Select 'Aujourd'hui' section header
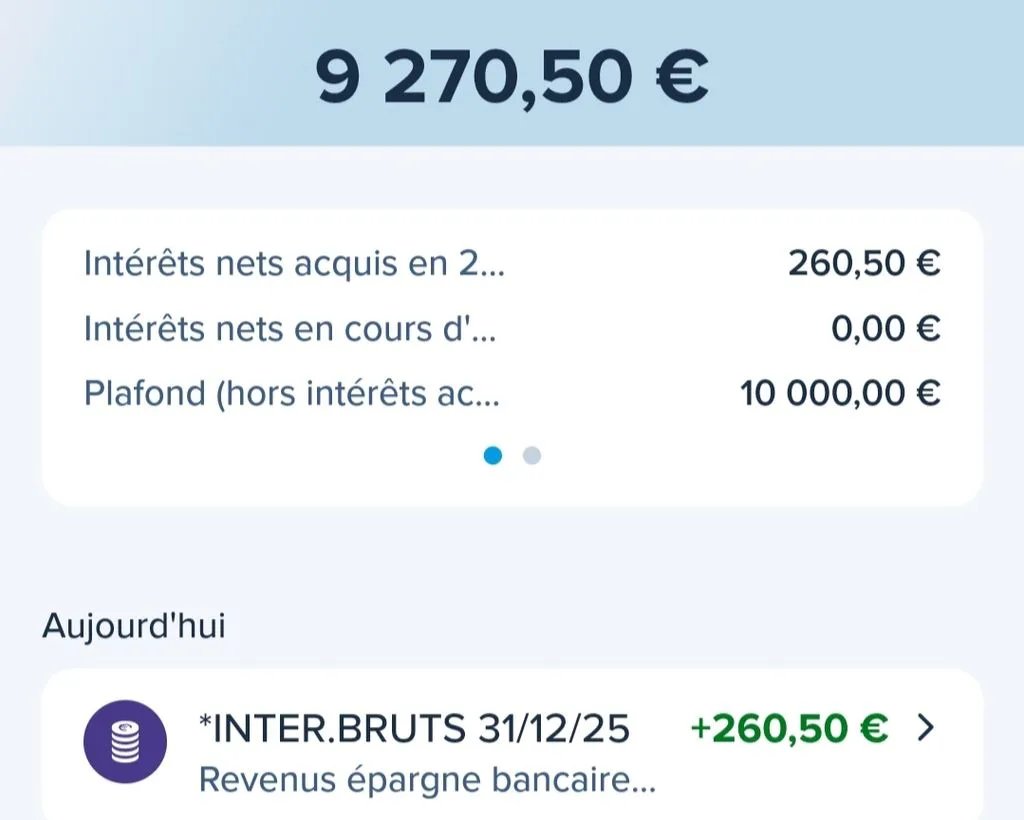Image resolution: width=1024 pixels, height=820 pixels. (134, 625)
